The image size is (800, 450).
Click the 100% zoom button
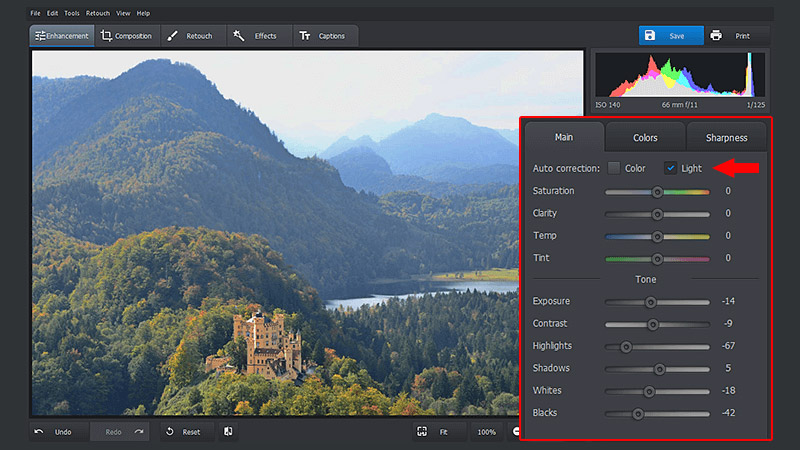(x=487, y=432)
